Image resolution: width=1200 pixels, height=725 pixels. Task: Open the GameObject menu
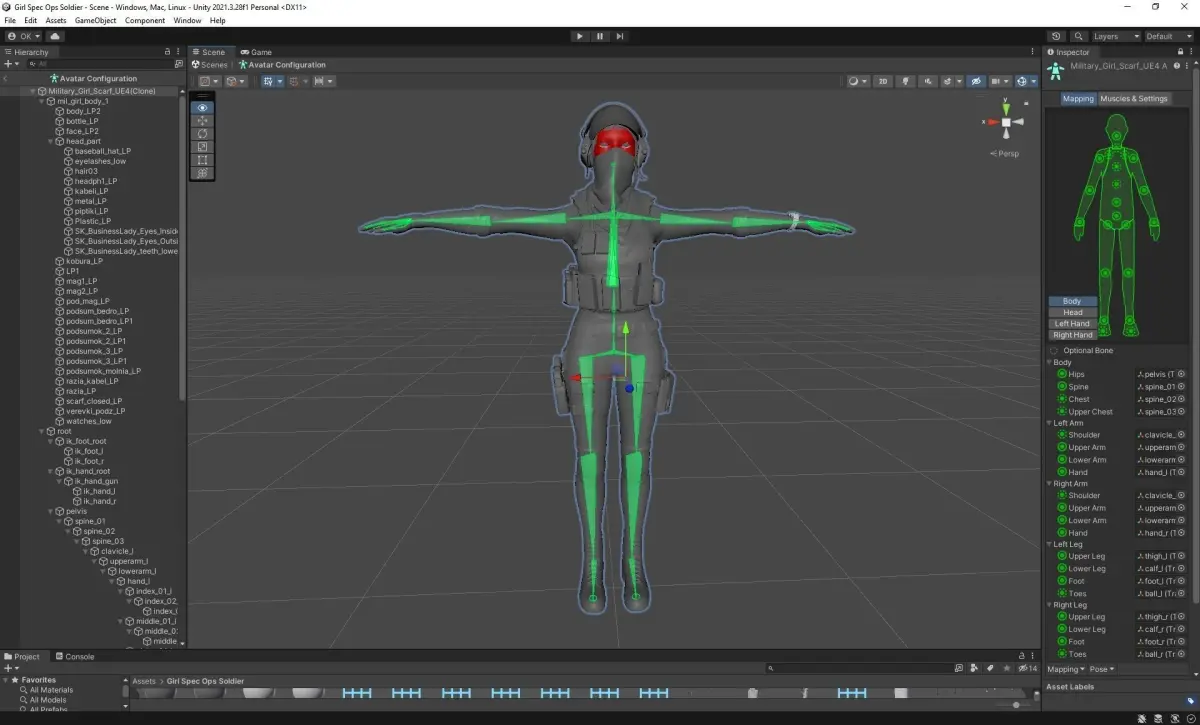(x=96, y=20)
